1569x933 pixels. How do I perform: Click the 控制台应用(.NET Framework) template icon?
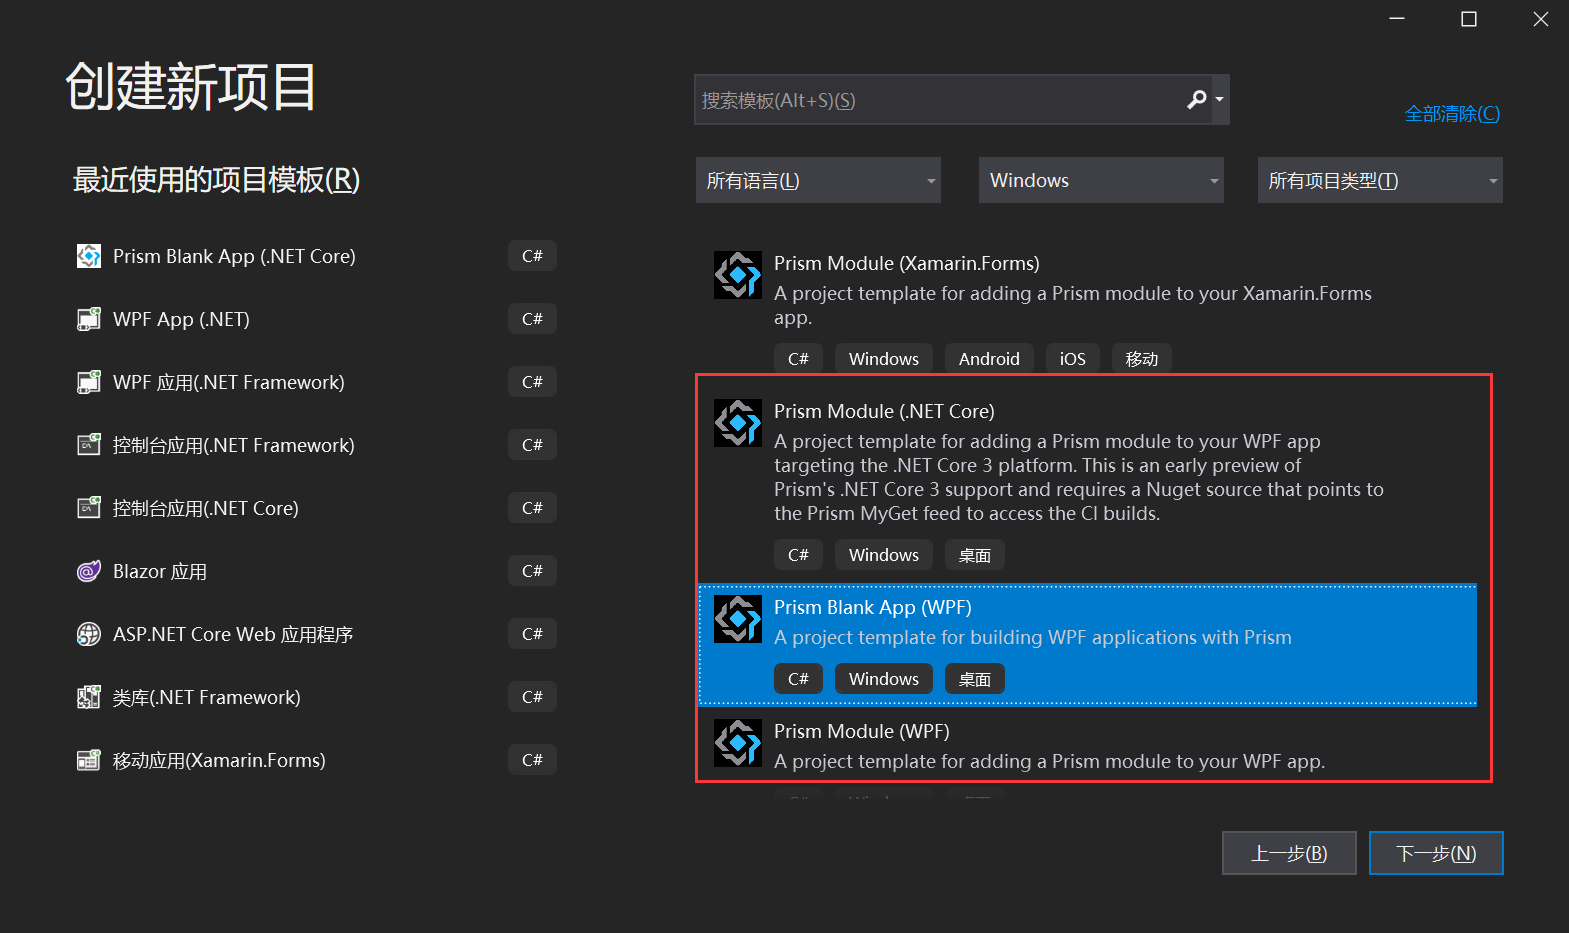[x=89, y=445]
